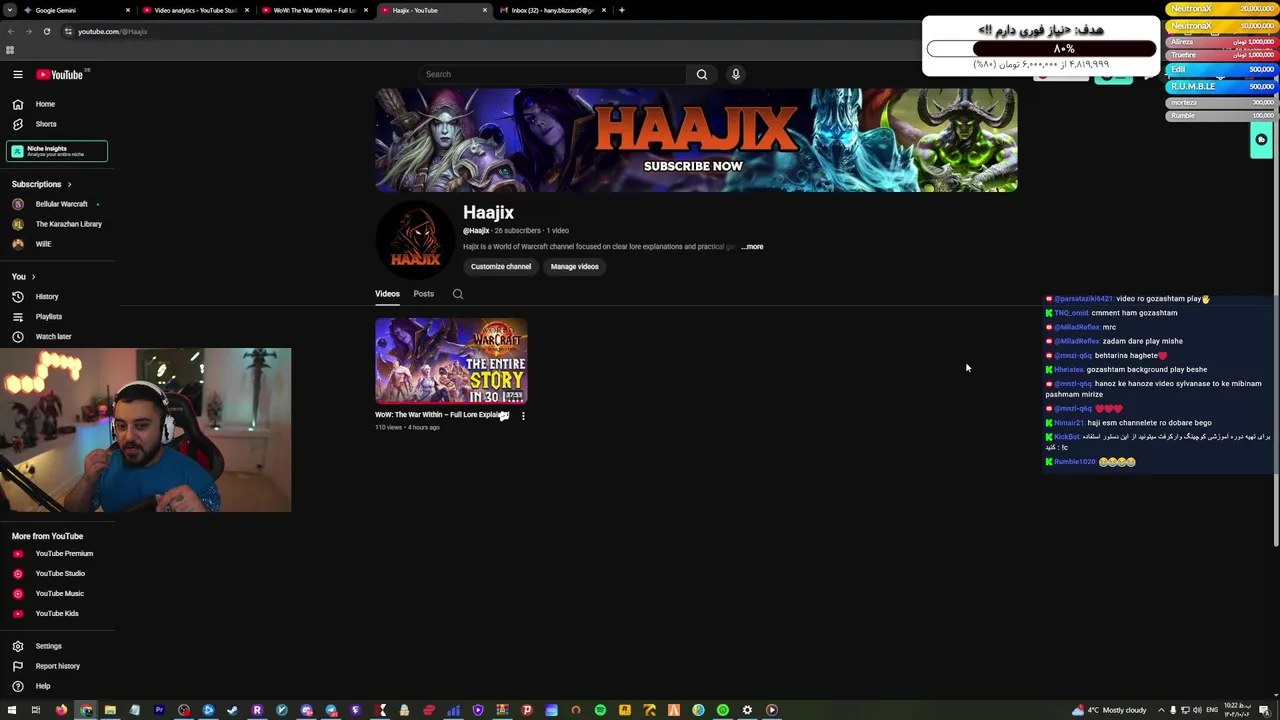Open Steam from taskbar
The width and height of the screenshot is (1280, 720).
(x=233, y=710)
